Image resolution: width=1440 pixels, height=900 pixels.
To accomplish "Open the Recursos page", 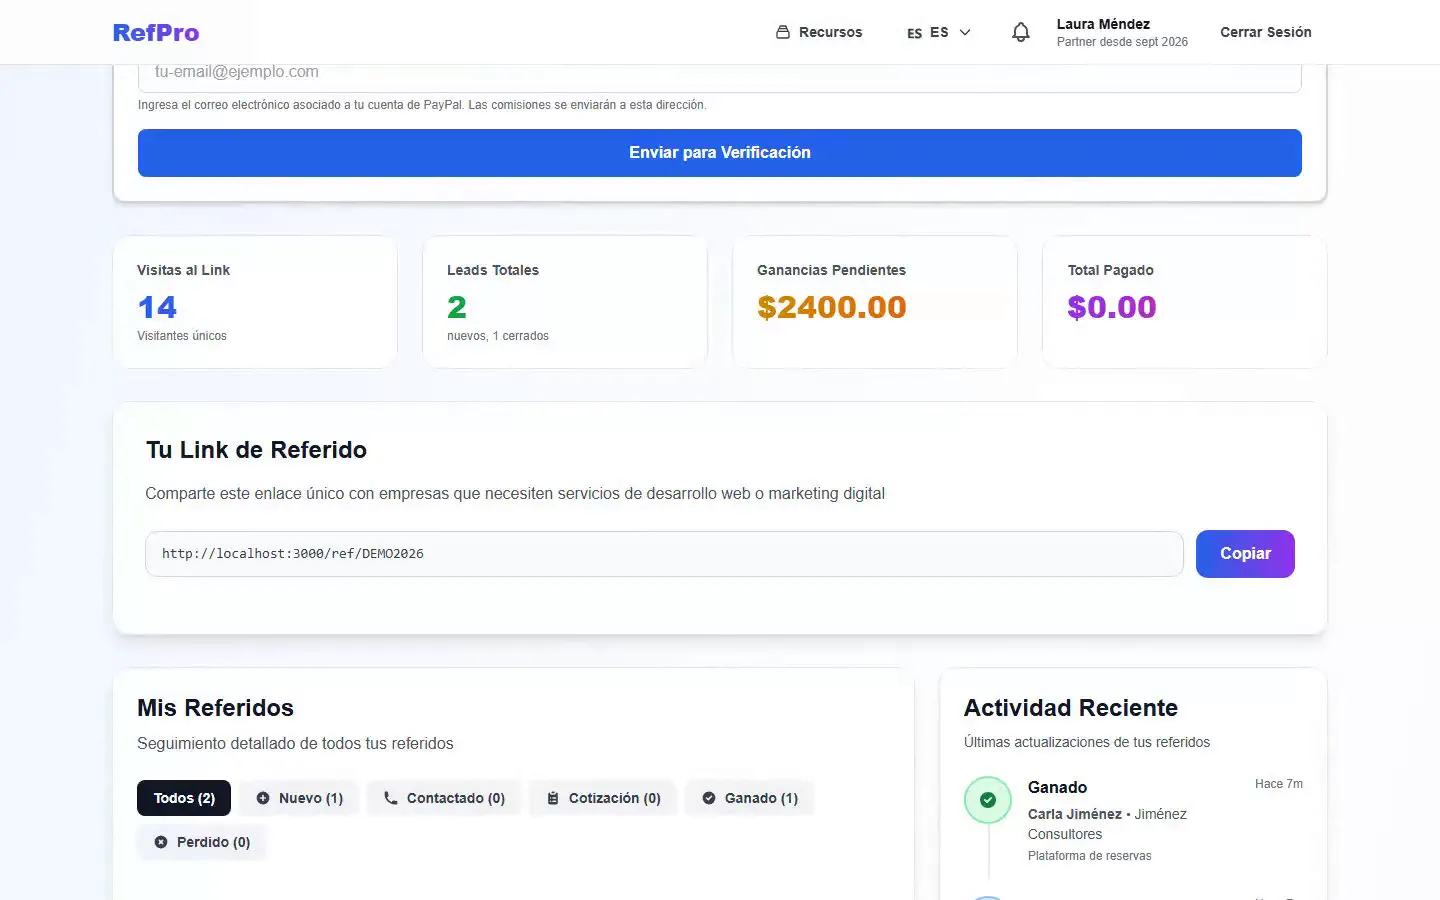I will [819, 32].
